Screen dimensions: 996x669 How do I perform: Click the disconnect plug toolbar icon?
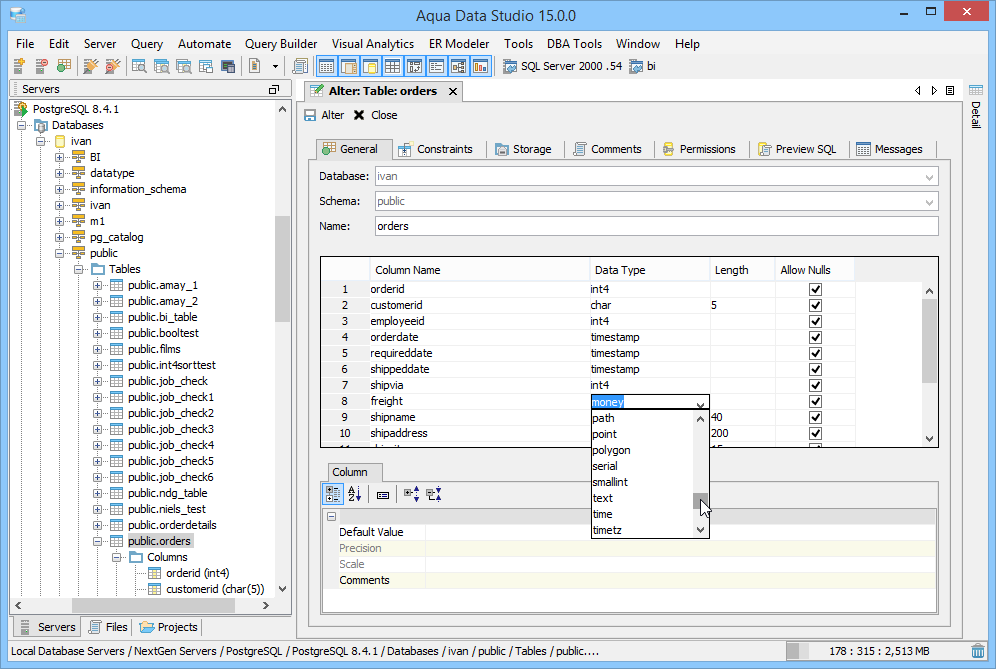coord(112,66)
